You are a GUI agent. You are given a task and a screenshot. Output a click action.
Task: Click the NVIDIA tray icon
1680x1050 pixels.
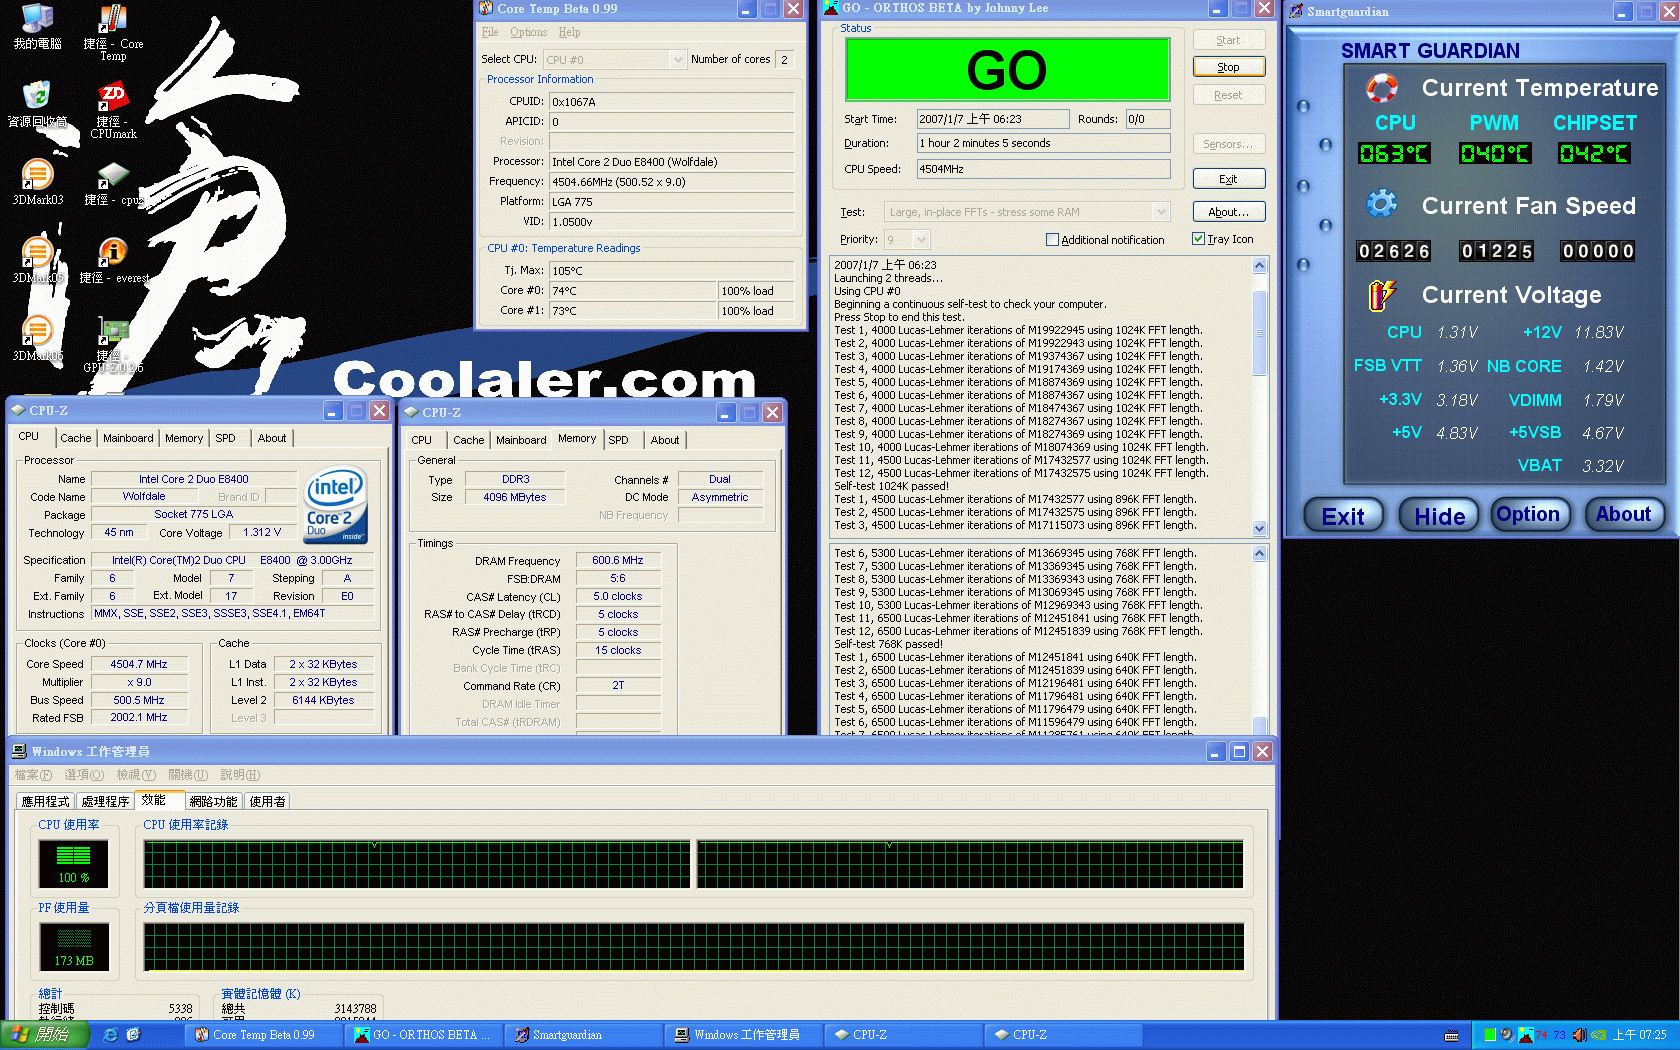click(x=1598, y=1035)
